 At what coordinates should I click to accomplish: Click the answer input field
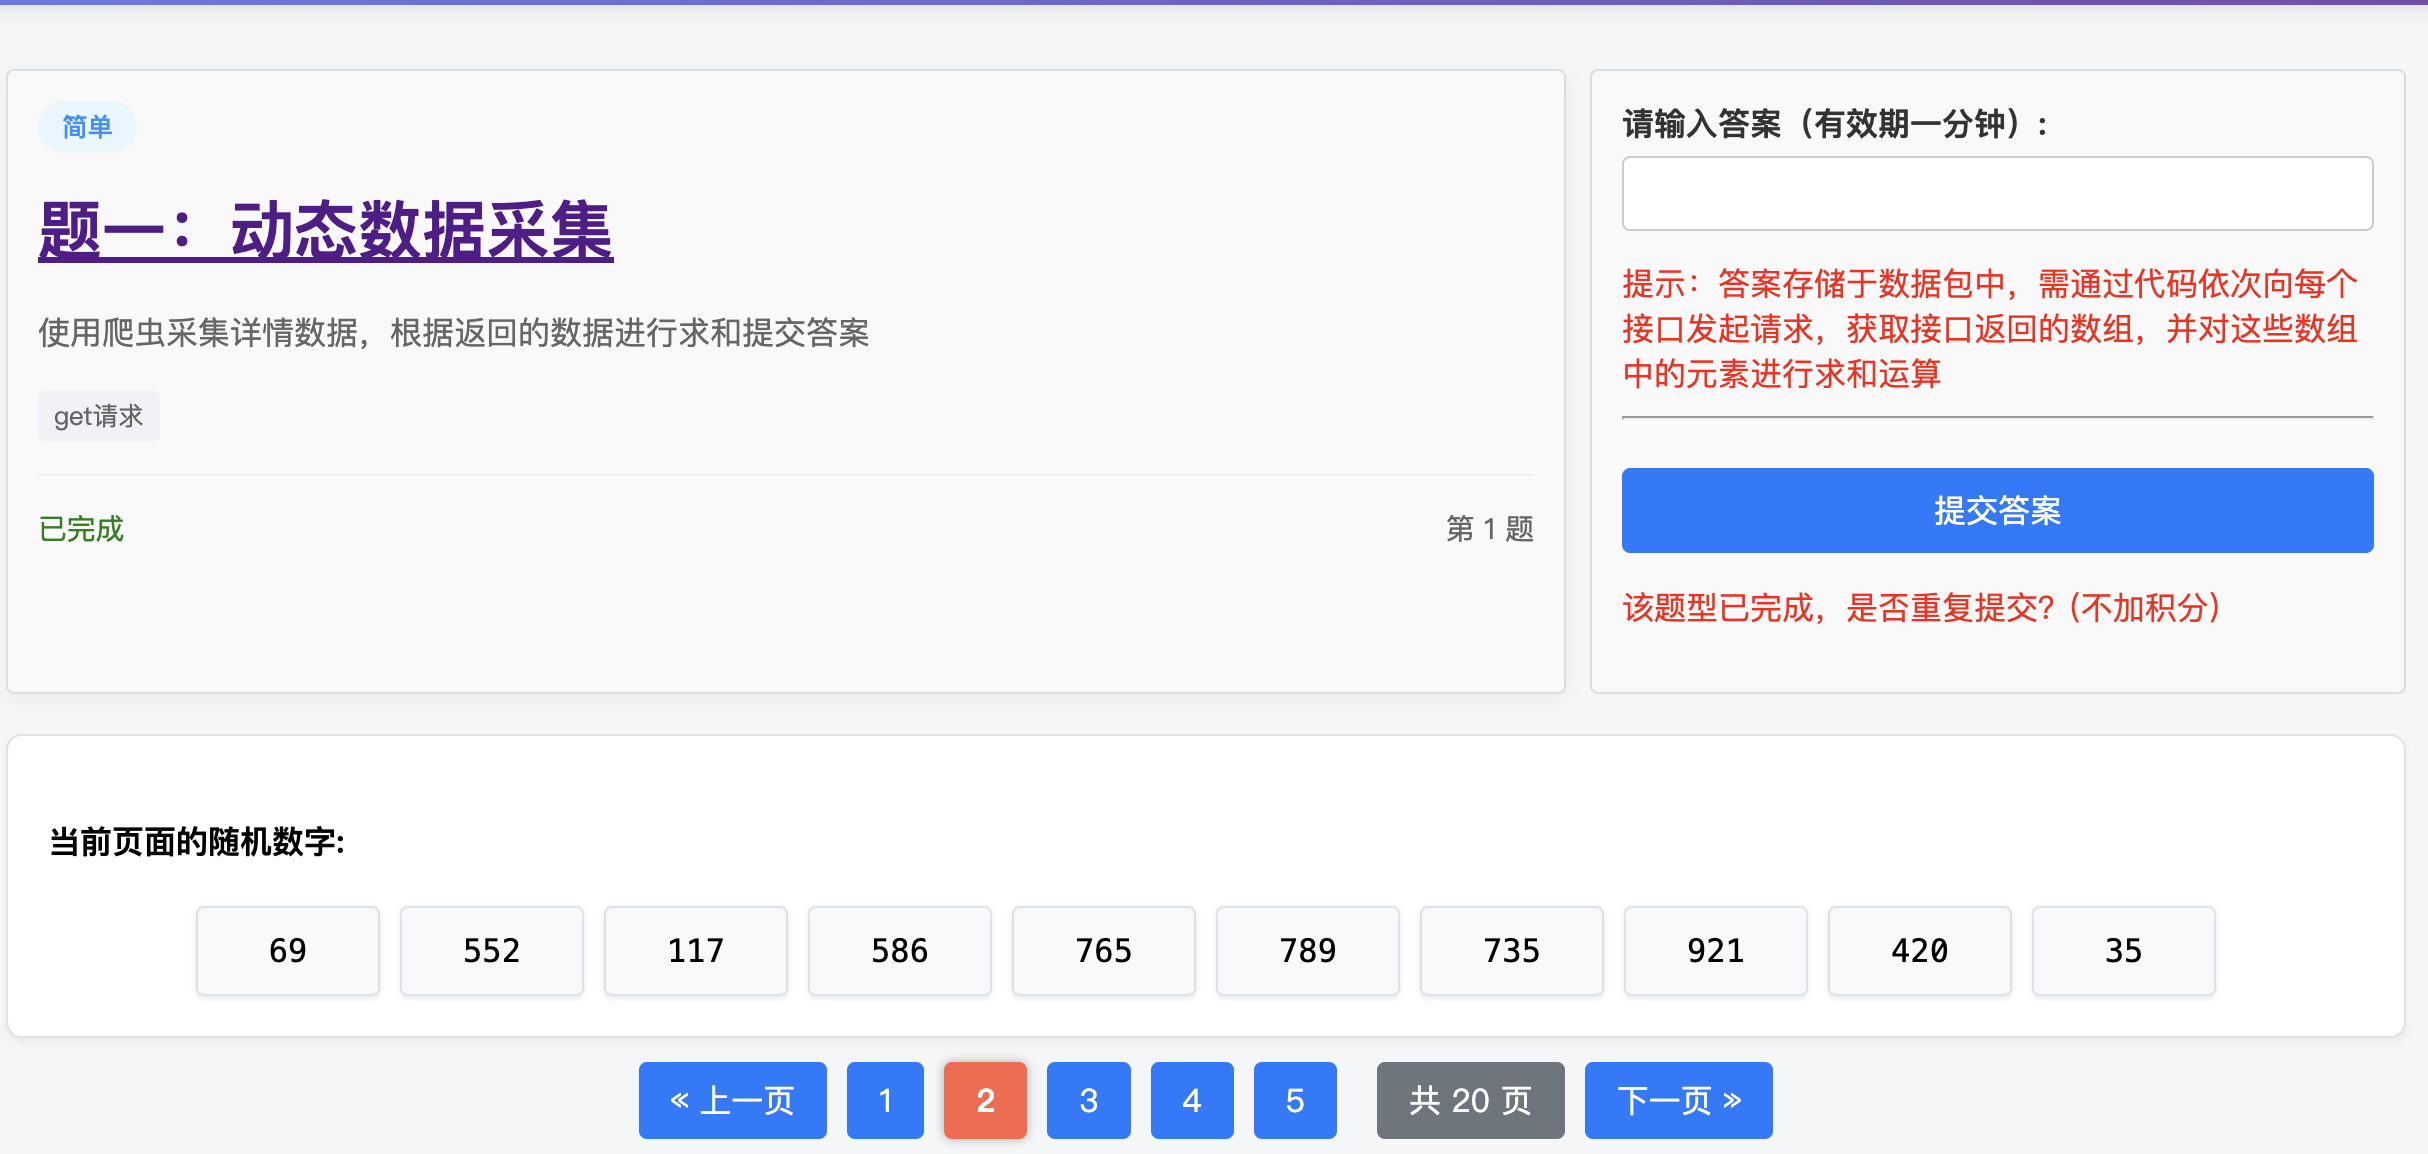pyautogui.click(x=1996, y=193)
